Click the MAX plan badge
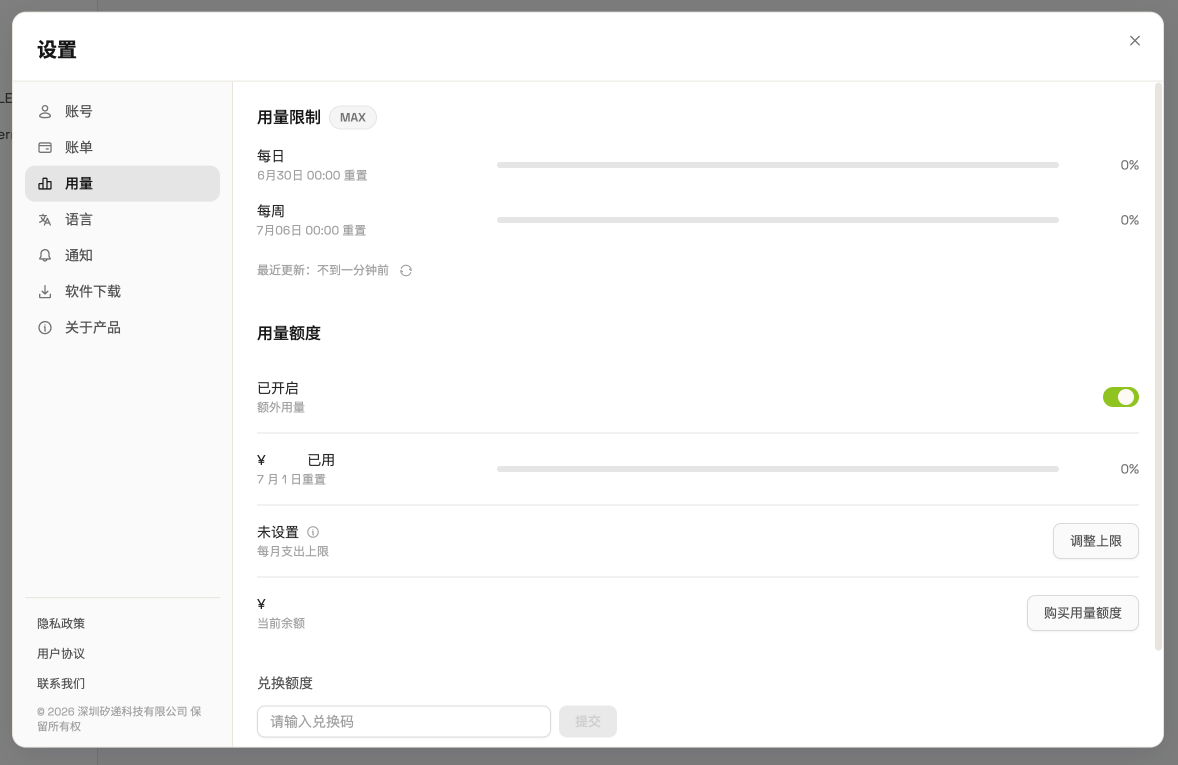 click(352, 117)
